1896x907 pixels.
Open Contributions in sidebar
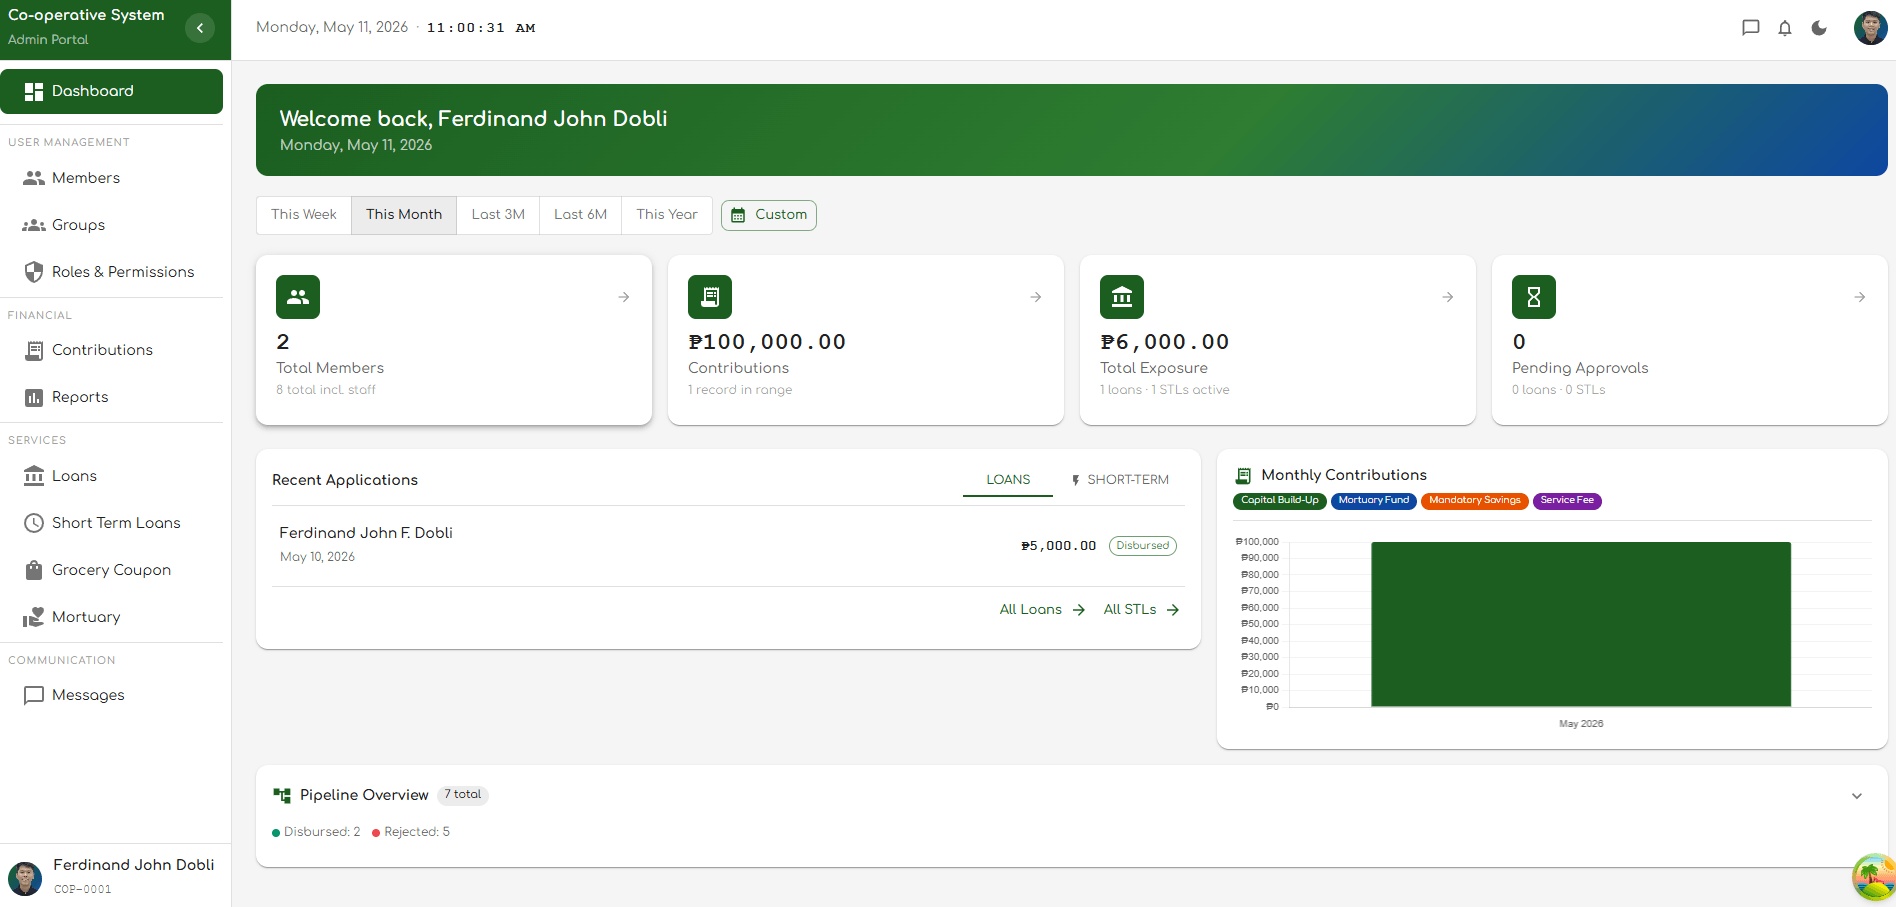[x=112, y=350]
